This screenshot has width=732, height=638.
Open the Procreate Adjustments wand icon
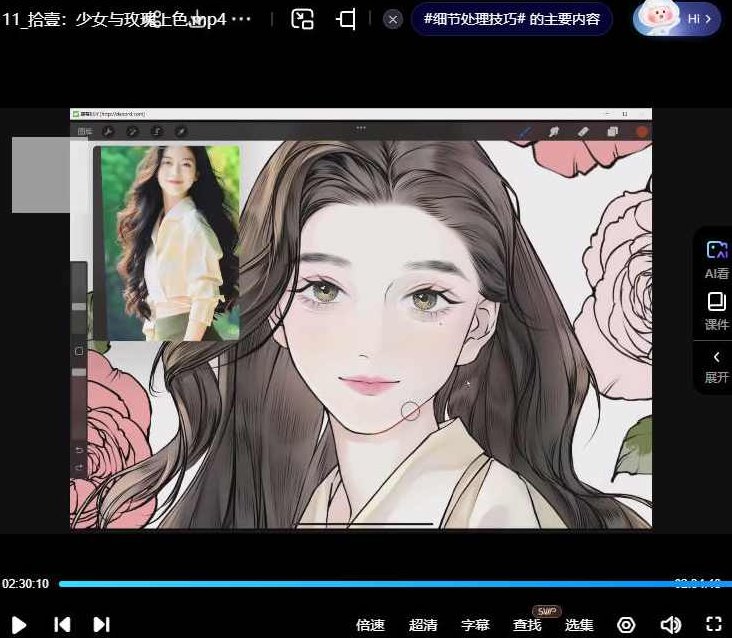(x=132, y=132)
